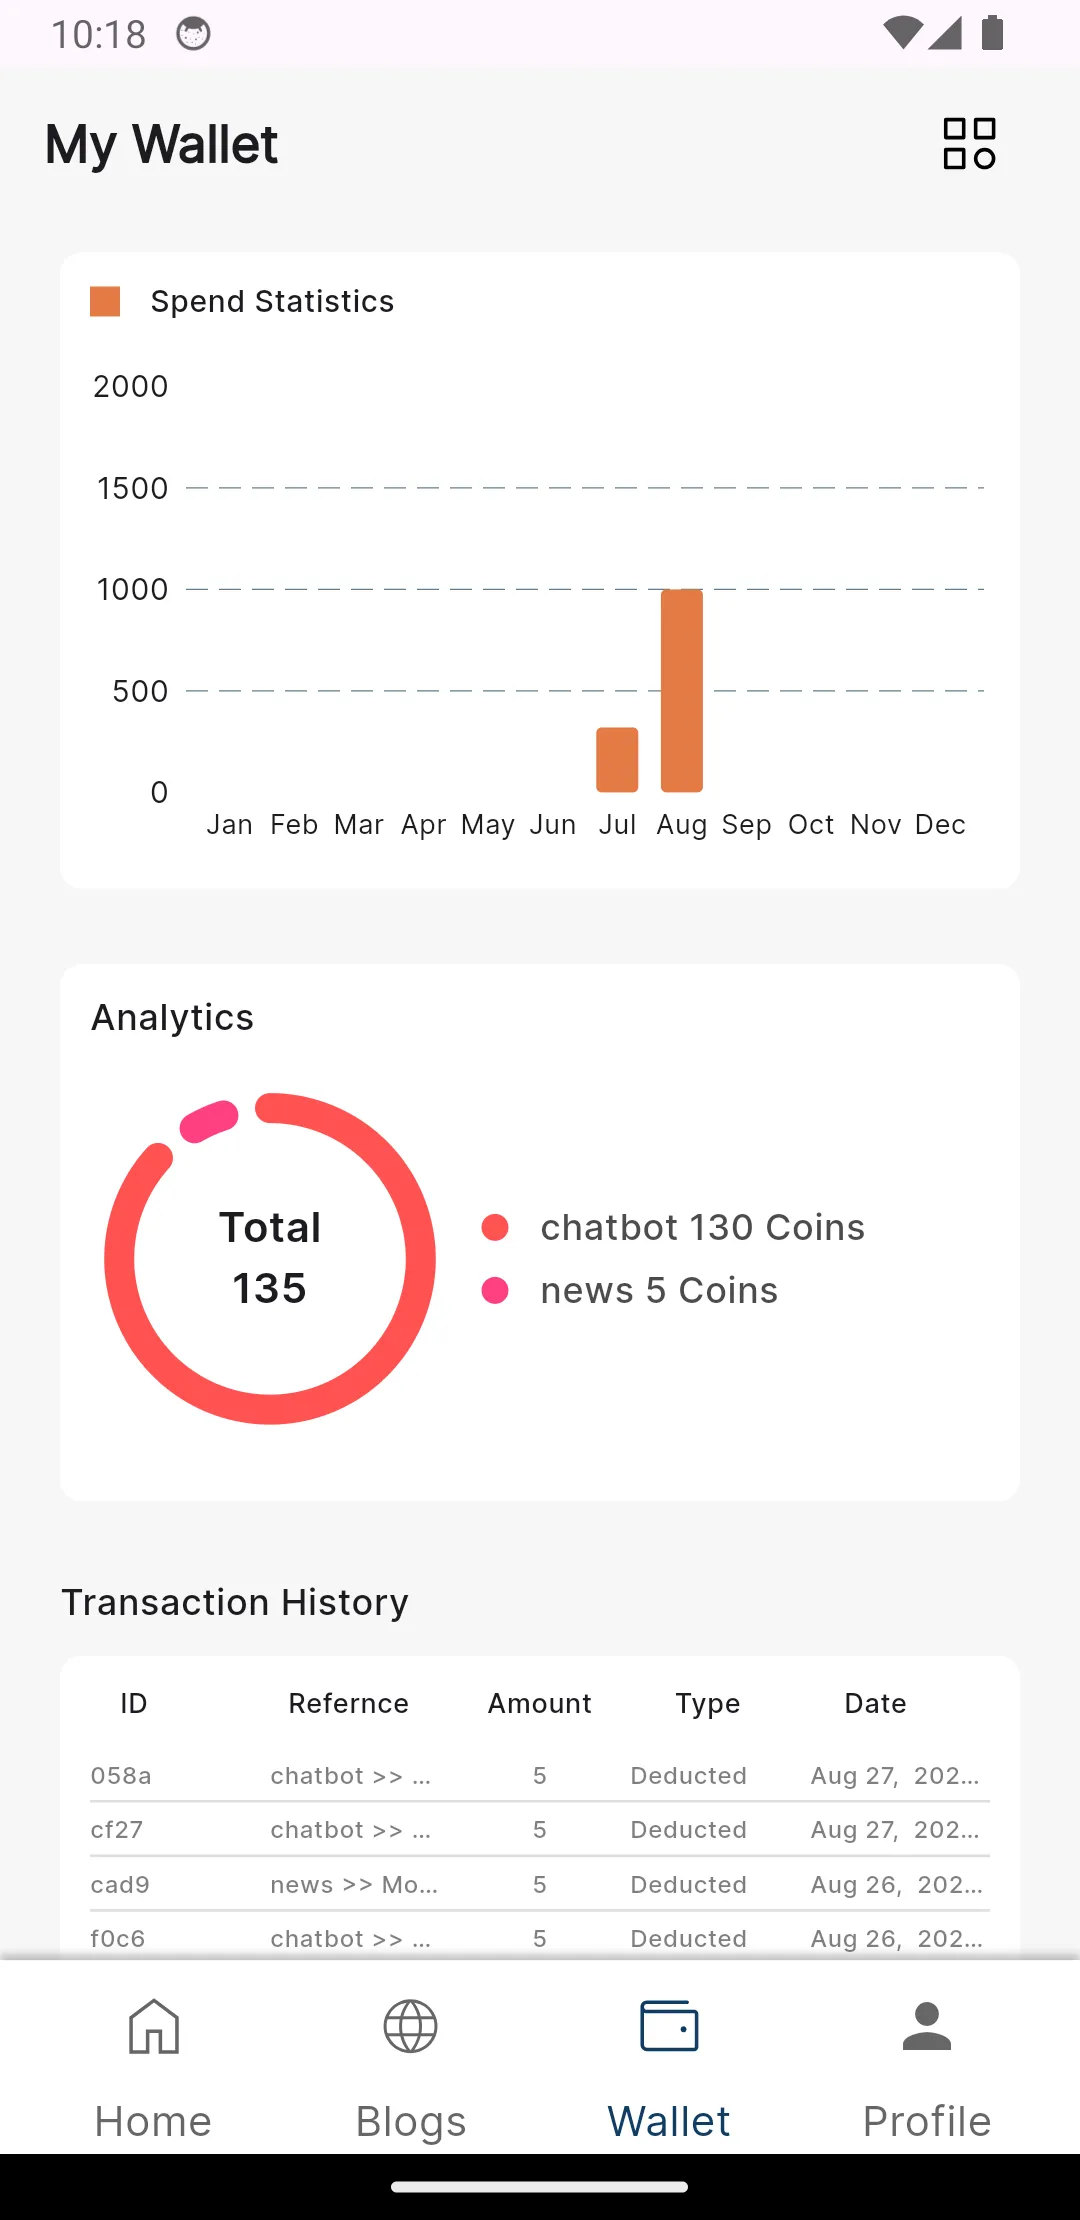The image size is (1080, 2220).
Task: Tap the Wi-Fi signal icon in status bar
Action: point(903,33)
